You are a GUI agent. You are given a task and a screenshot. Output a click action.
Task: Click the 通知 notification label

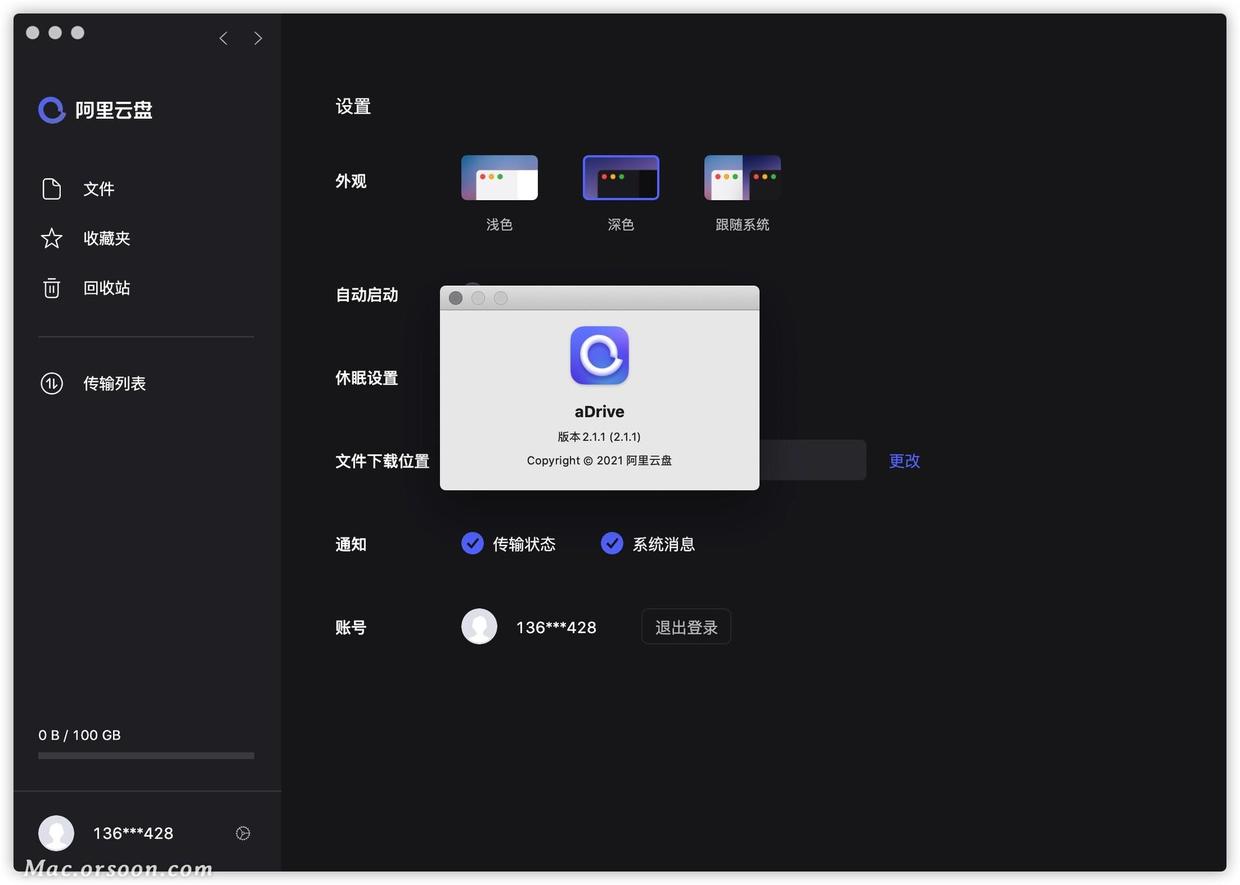coord(351,544)
